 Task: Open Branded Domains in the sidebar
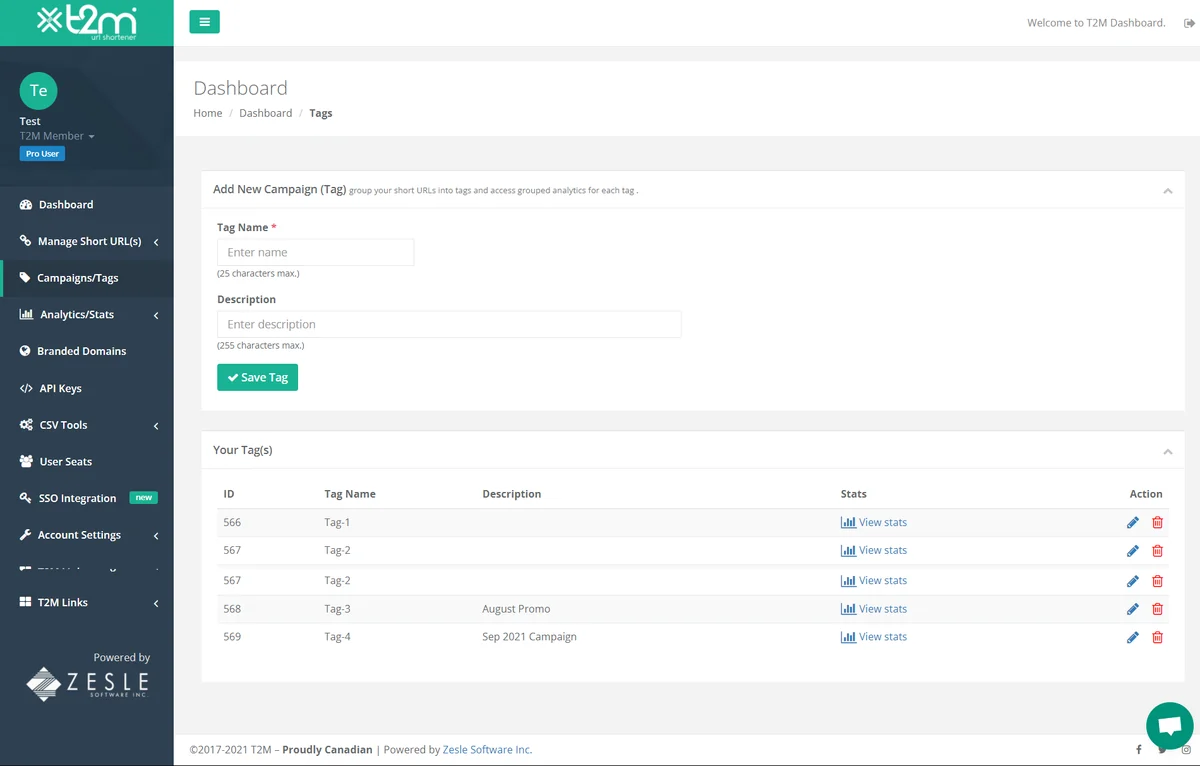[x=81, y=351]
